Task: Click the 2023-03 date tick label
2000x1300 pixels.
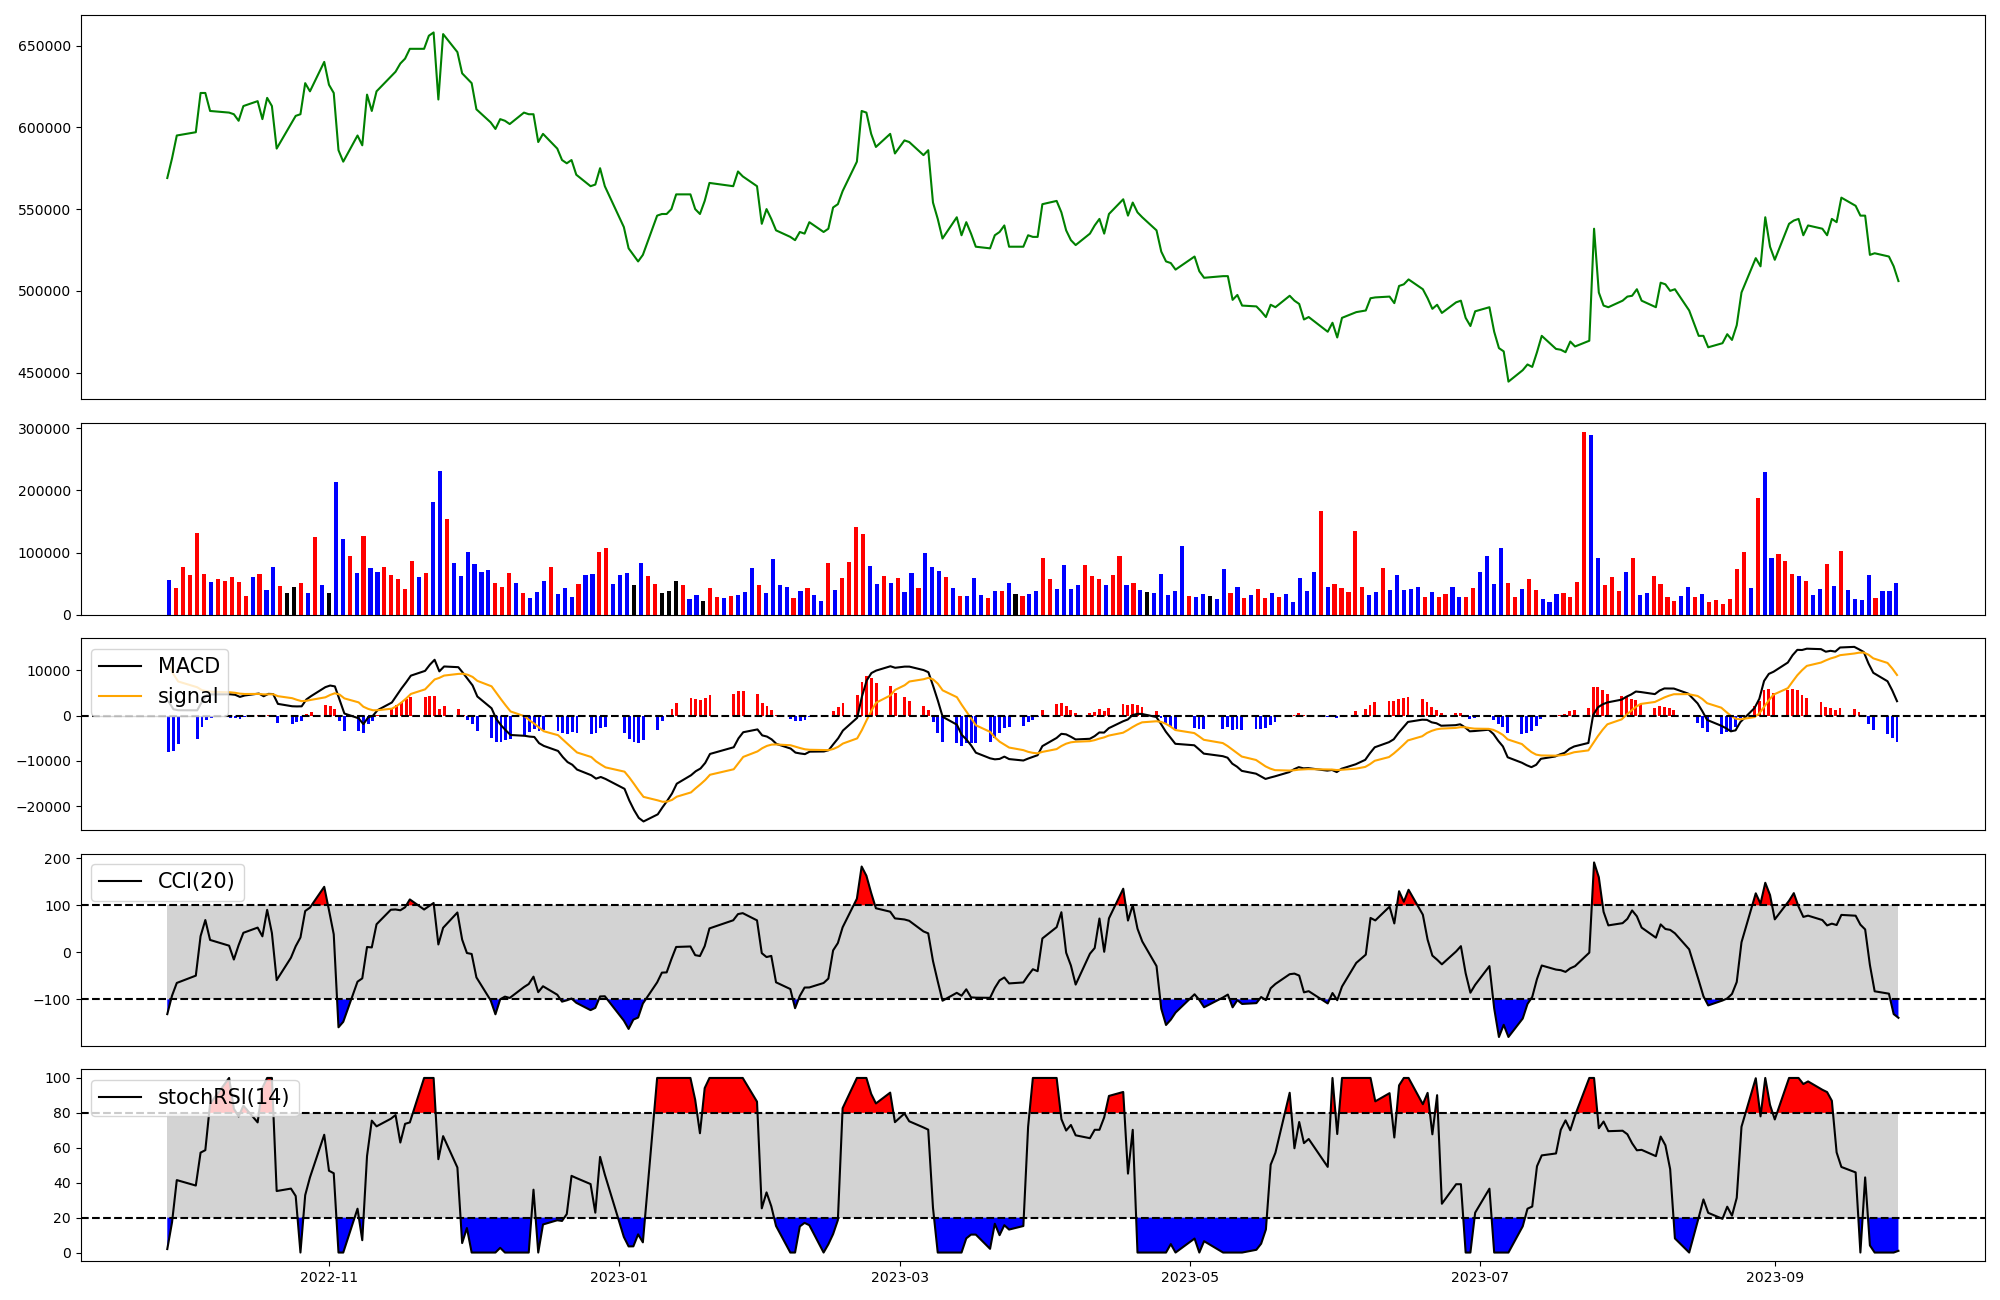Action: (x=900, y=1277)
